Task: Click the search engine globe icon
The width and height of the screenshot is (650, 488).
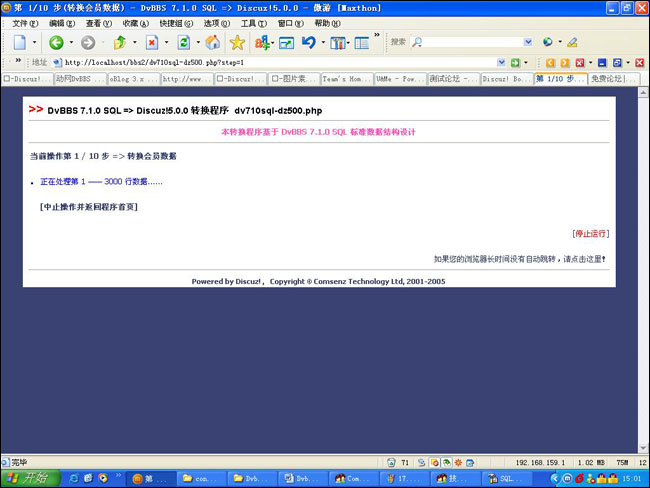Action: coord(548,42)
